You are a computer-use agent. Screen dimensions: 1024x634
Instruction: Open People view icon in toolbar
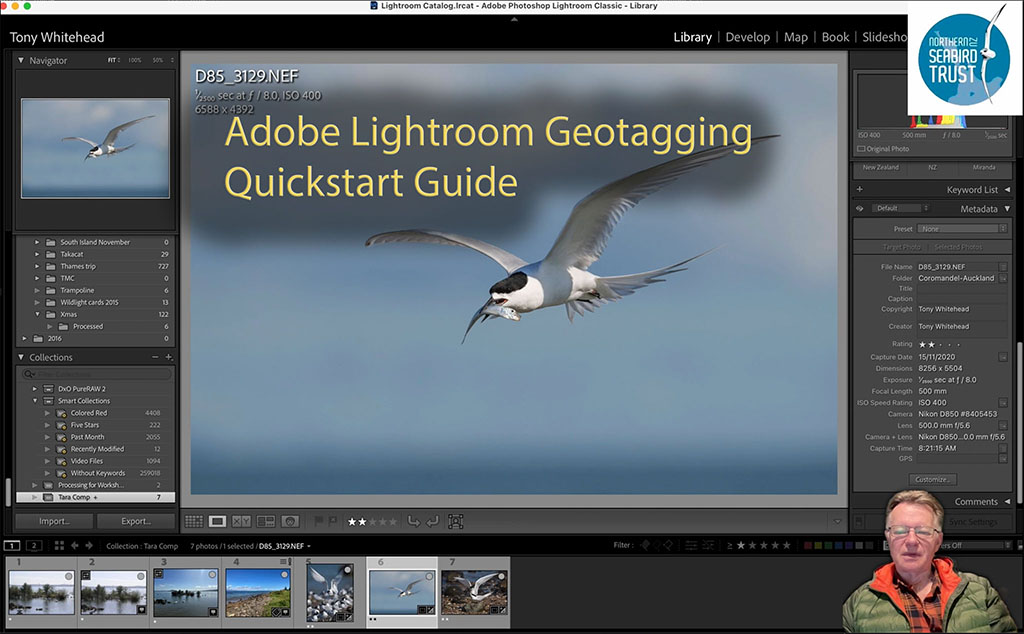[x=290, y=521]
